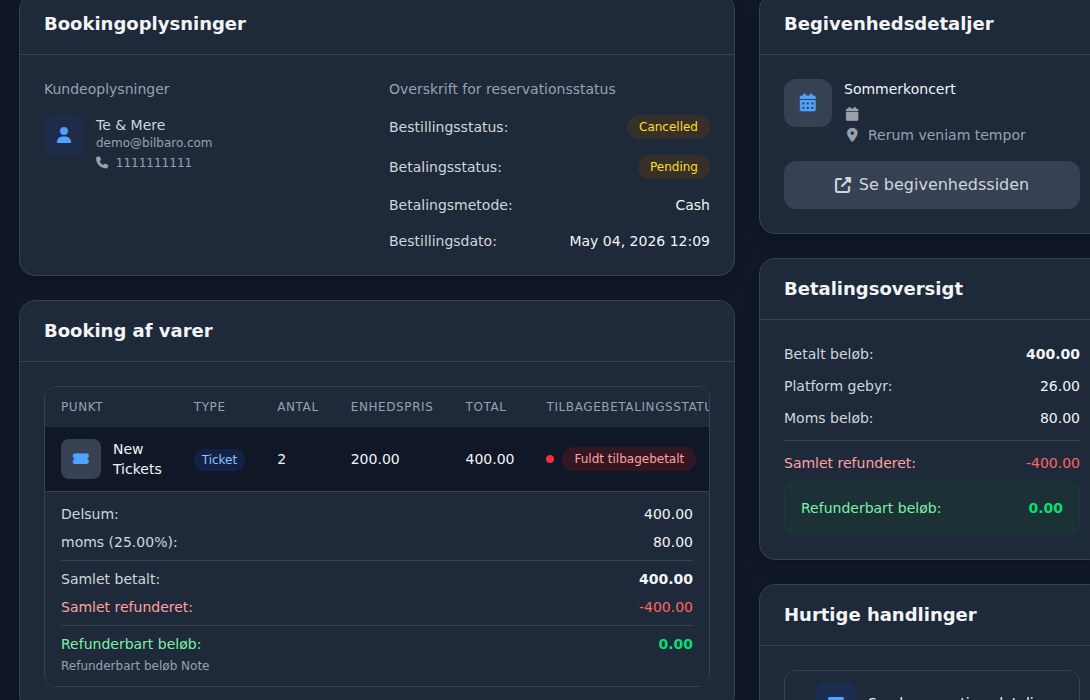Click the TILBAGEBETALINGSSTATUS column header
1090x700 pixels.
point(628,407)
